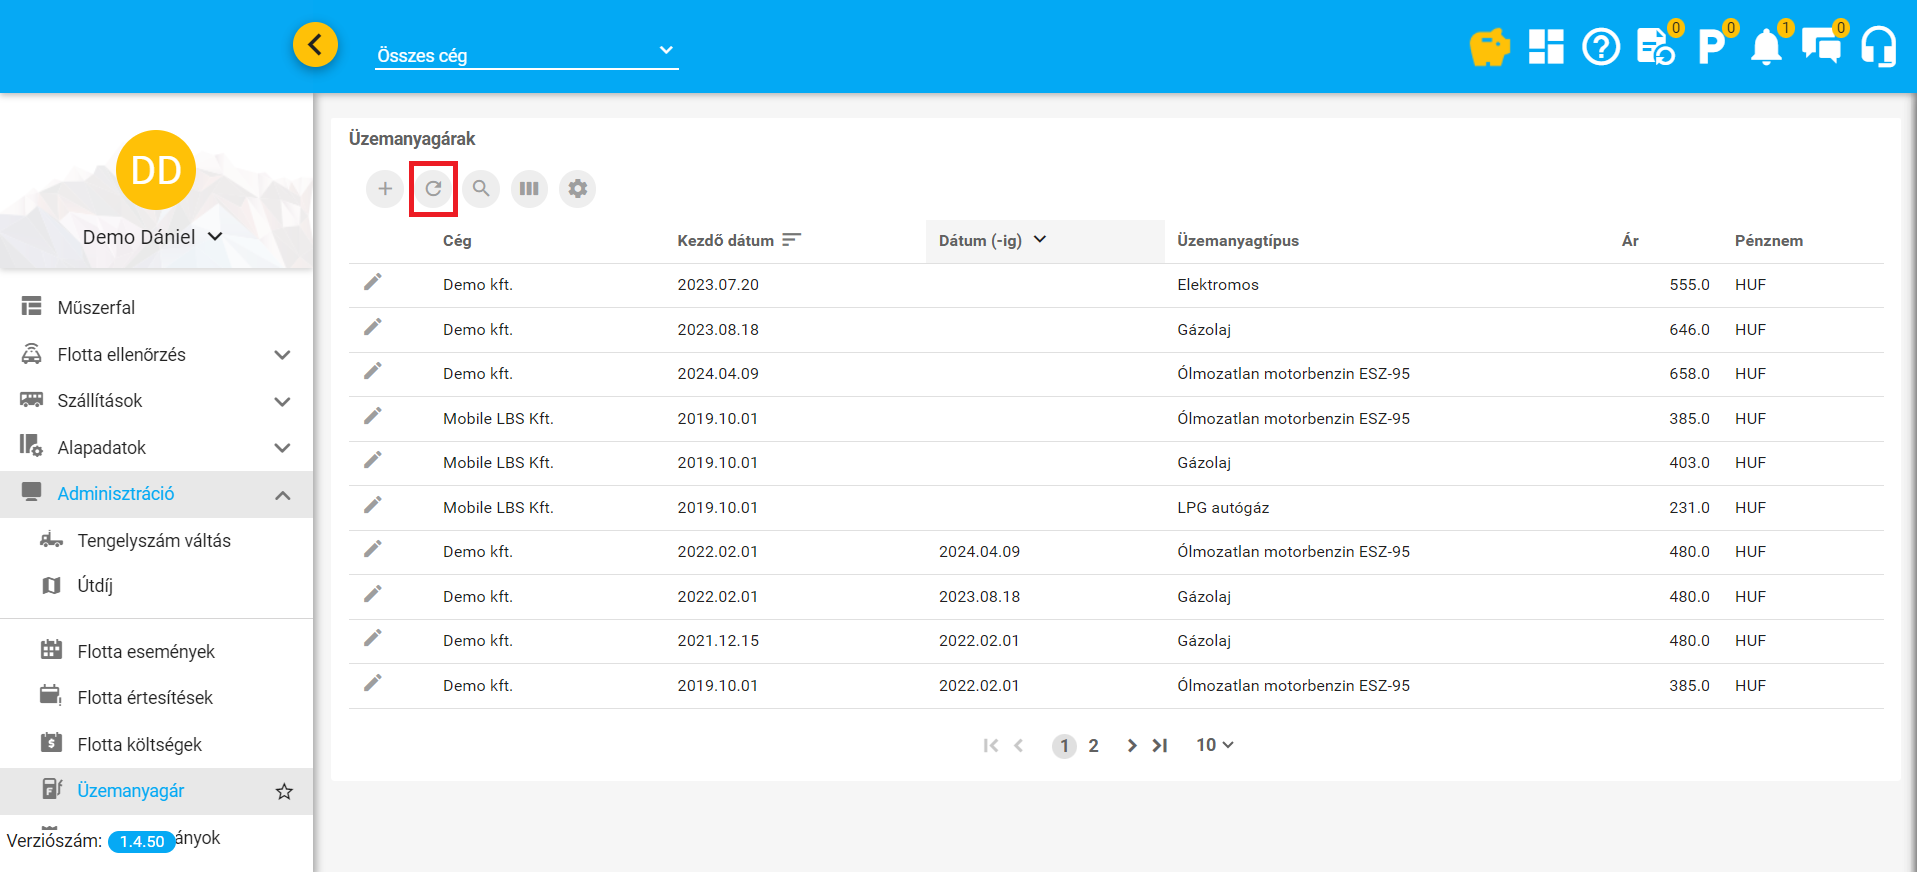Open table settings gear icon
The height and width of the screenshot is (872, 1917).
click(577, 188)
